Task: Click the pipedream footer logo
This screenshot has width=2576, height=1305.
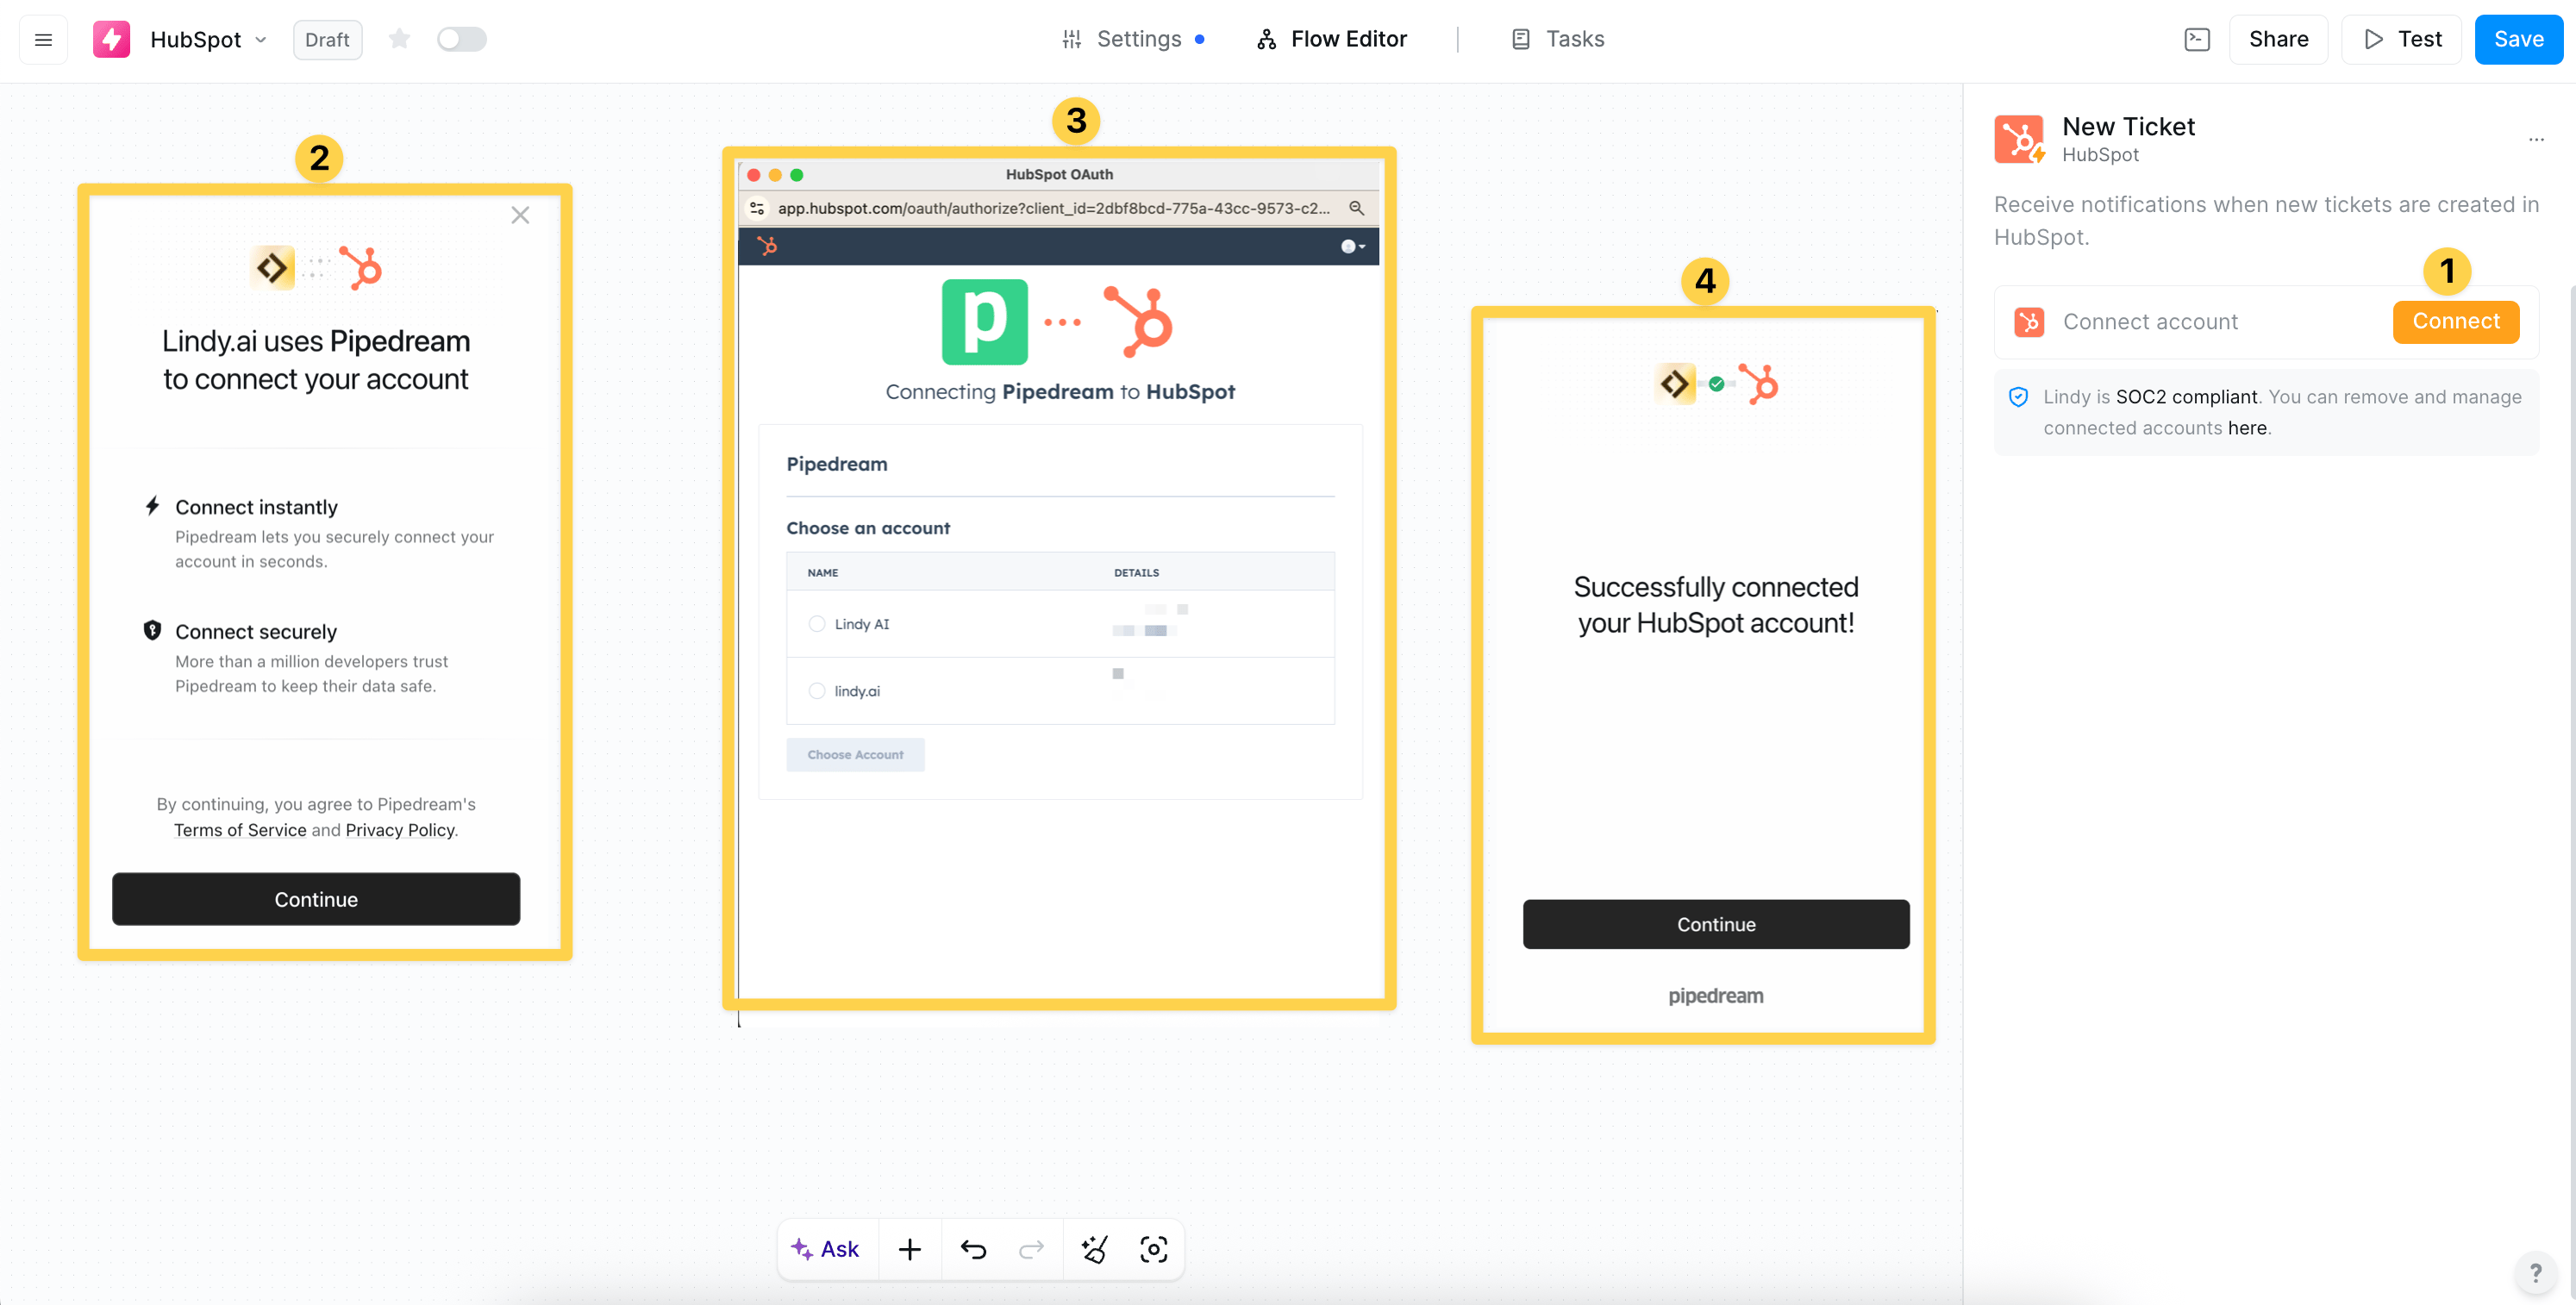Action: [1716, 996]
